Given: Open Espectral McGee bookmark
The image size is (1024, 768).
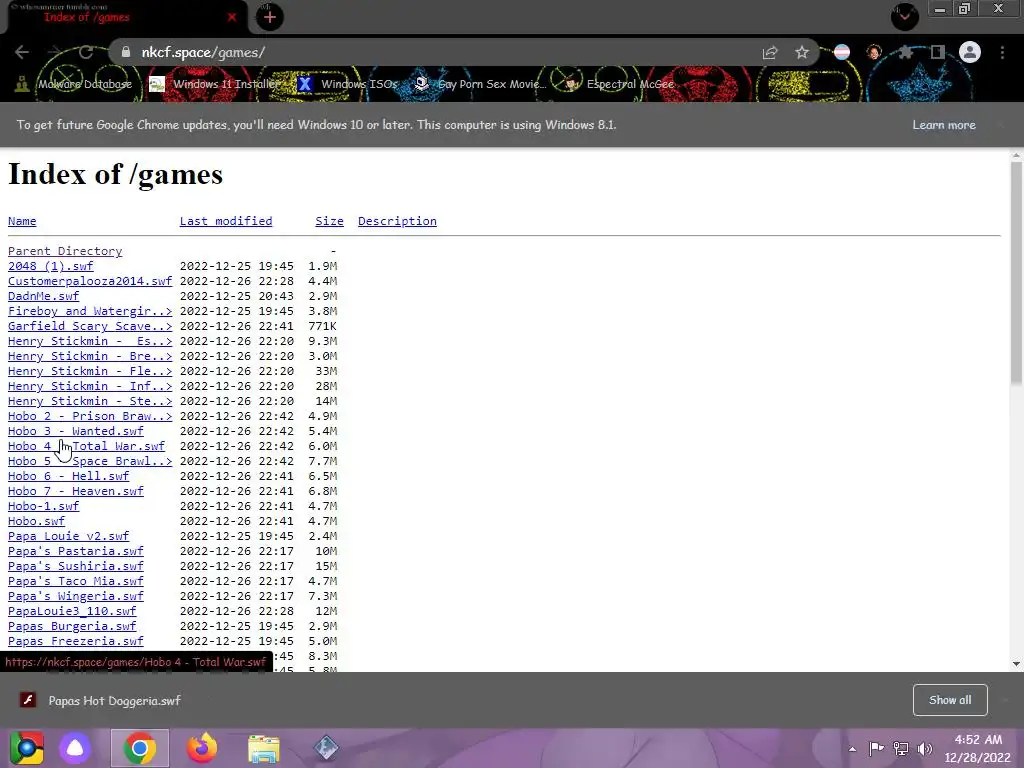Looking at the screenshot, I should coord(619,84).
